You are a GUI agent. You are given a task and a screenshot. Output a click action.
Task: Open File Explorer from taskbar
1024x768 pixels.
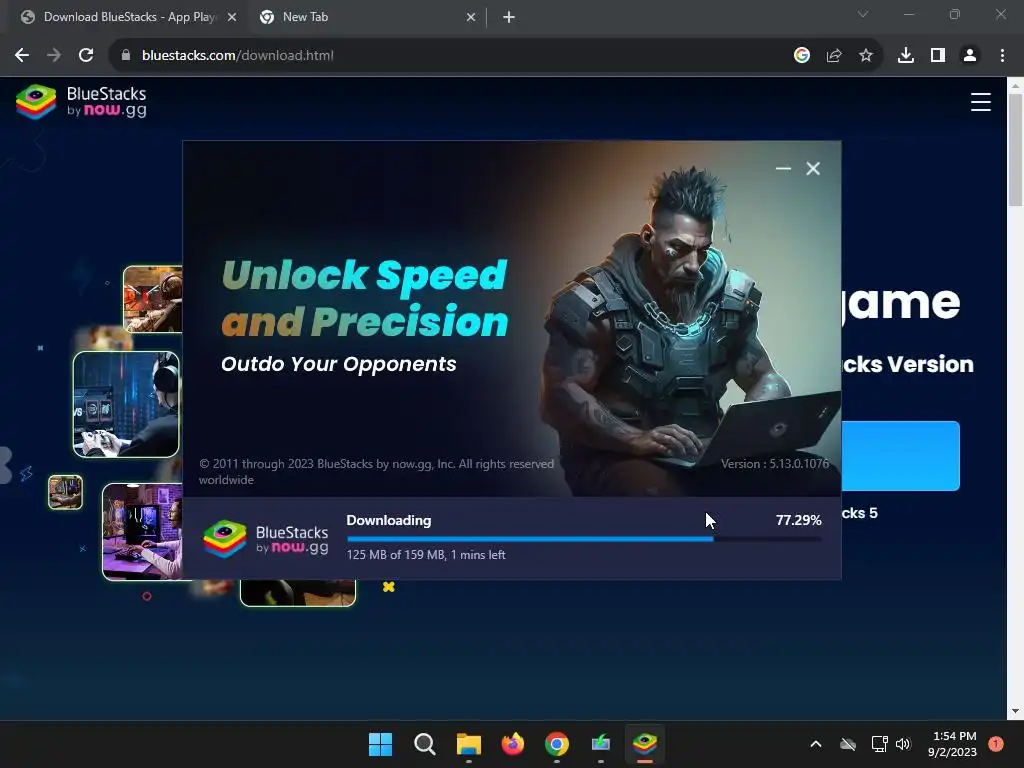coord(468,744)
